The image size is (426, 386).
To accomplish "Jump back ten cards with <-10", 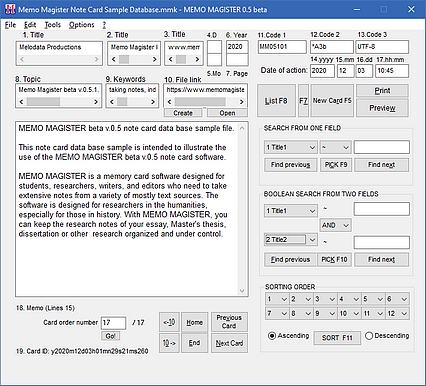I will (169, 322).
